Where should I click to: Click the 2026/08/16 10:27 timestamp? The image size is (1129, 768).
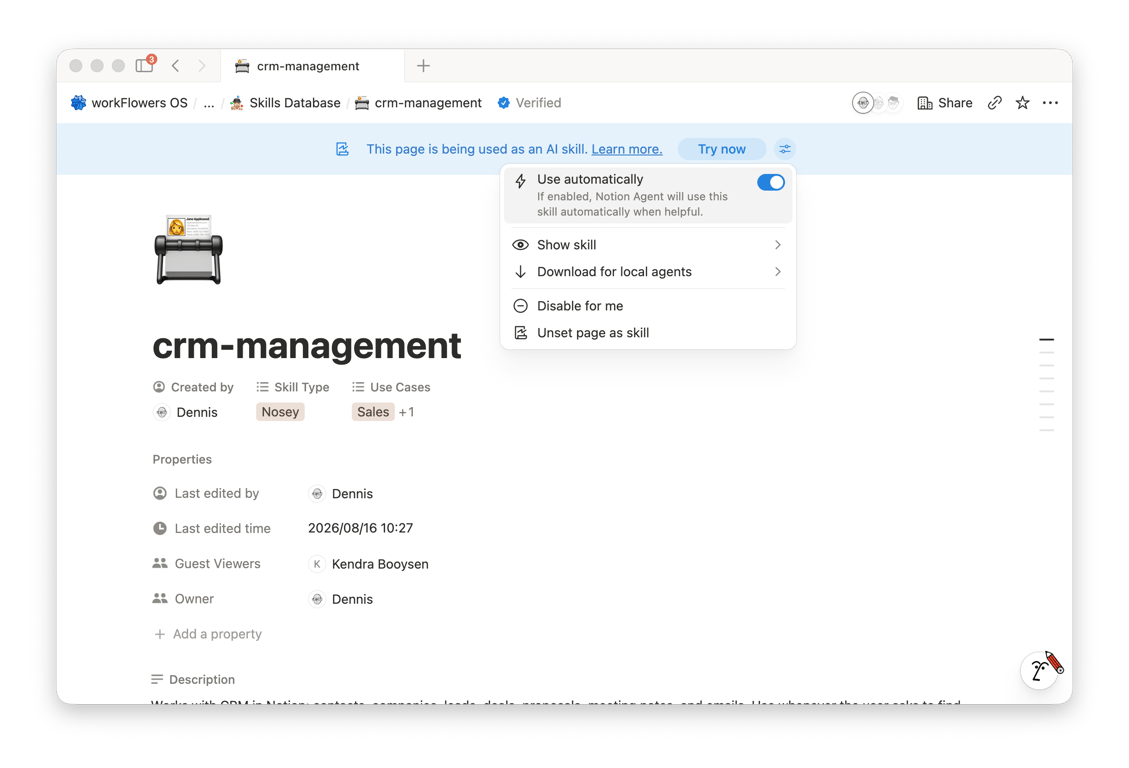coord(361,528)
